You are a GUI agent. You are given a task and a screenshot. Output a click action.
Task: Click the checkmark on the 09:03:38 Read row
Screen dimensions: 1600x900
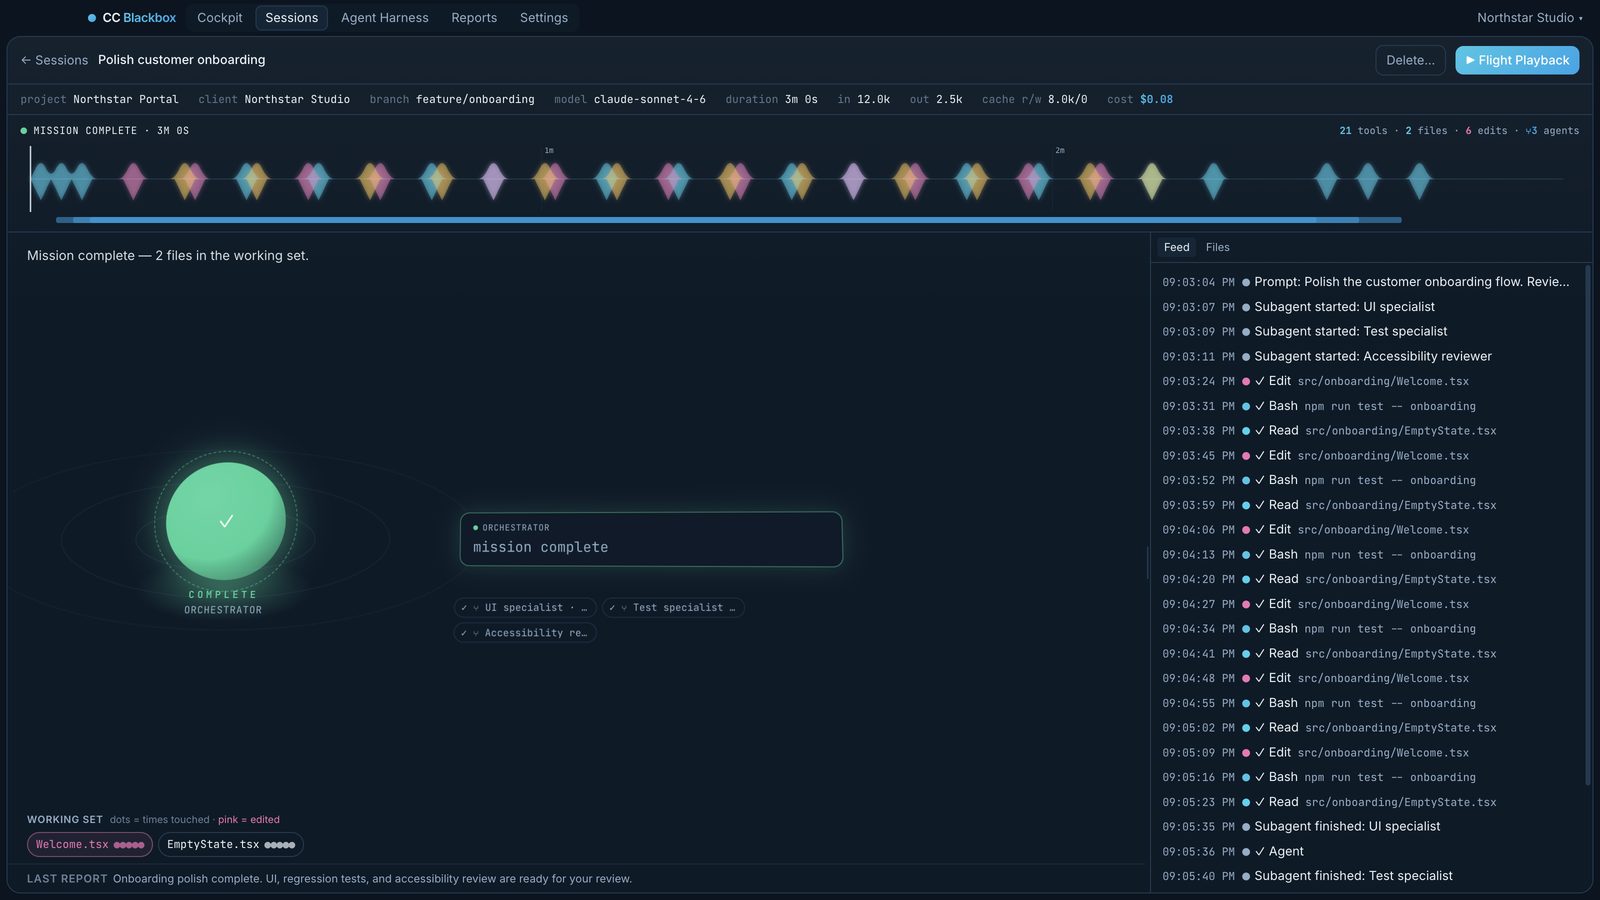[1260, 431]
